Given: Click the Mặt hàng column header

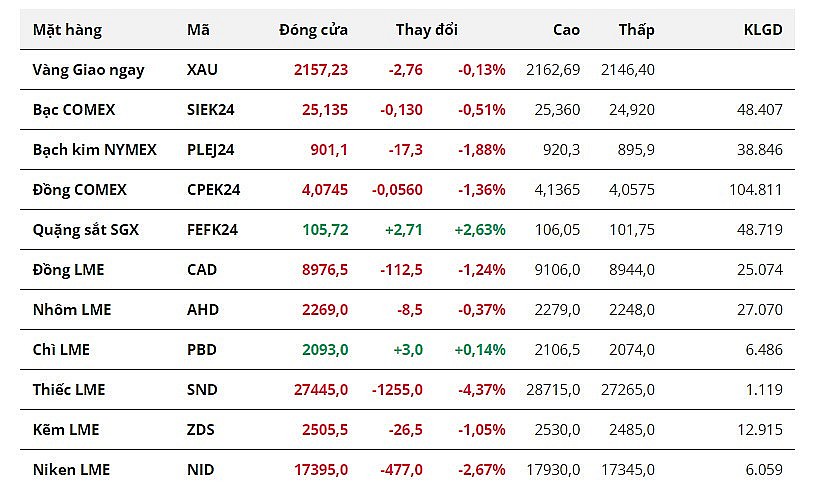Looking at the screenshot, I should coord(67,29).
